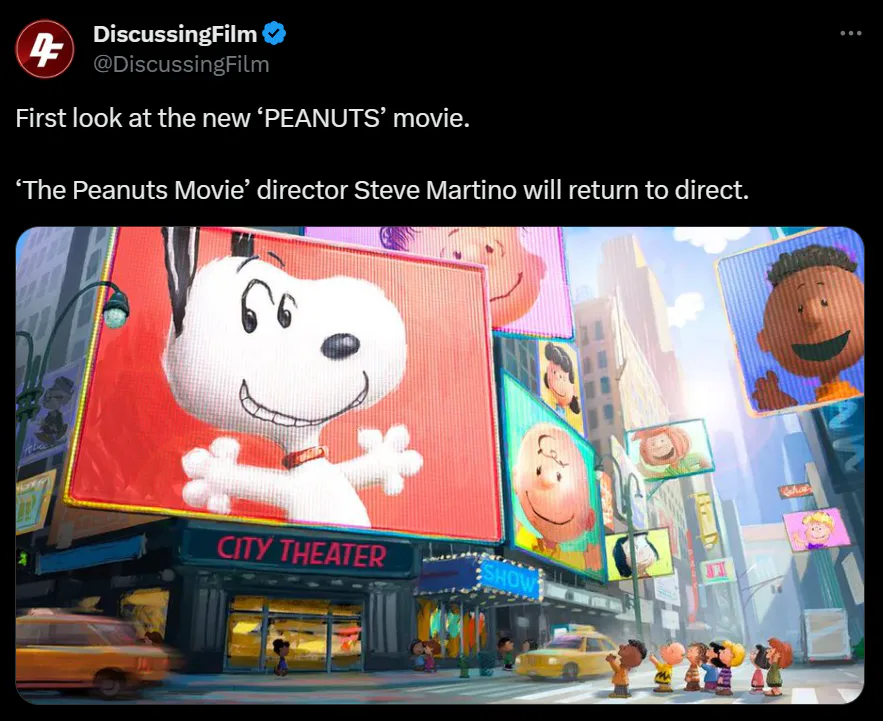Open the @DiscussingFilm handle link
Image resolution: width=883 pixels, height=721 pixels.
(x=181, y=64)
